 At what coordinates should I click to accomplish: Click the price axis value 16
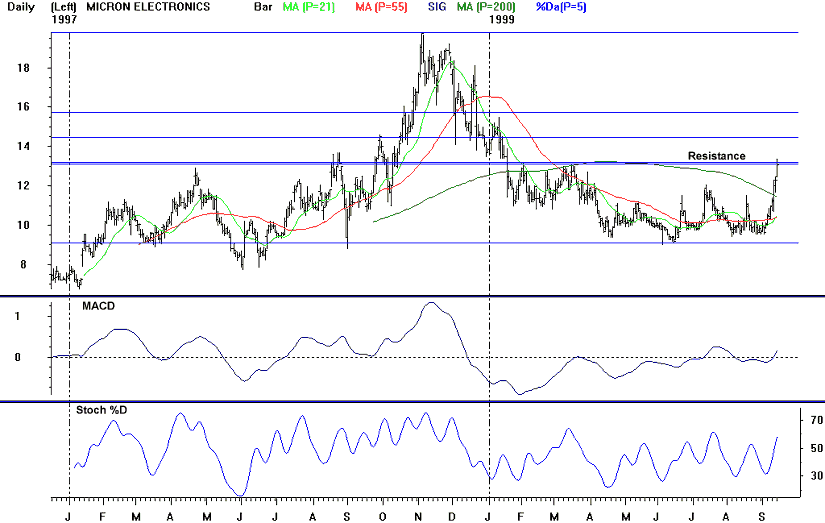(x=23, y=107)
